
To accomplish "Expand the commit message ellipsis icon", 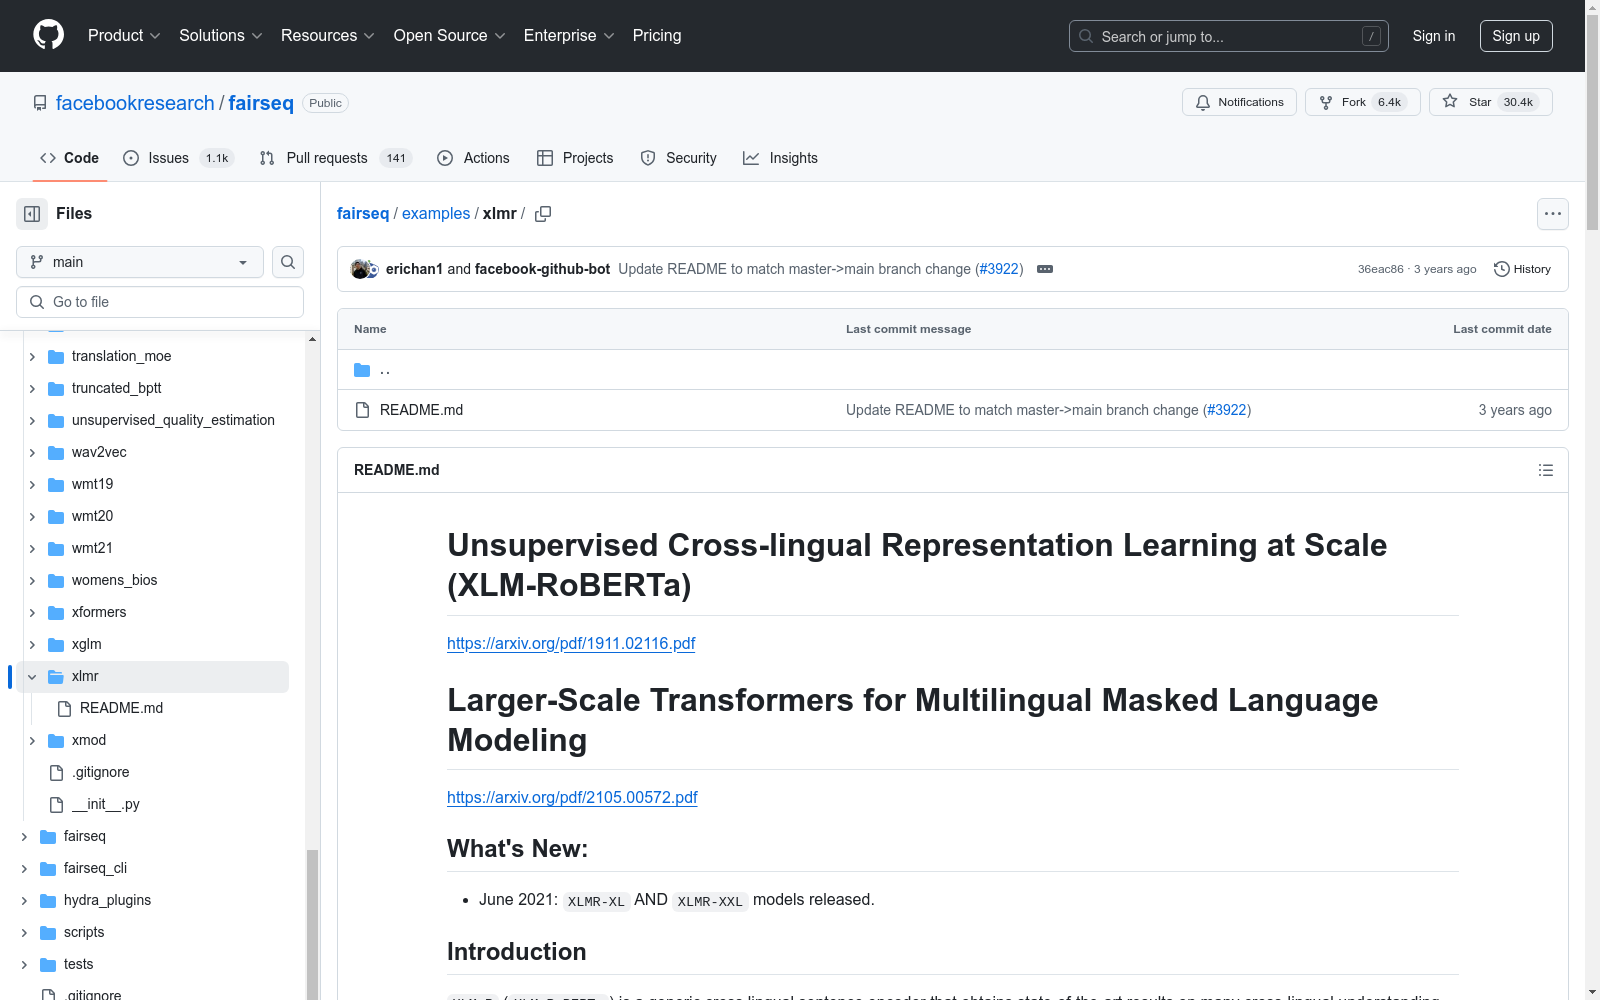I will tap(1045, 269).
